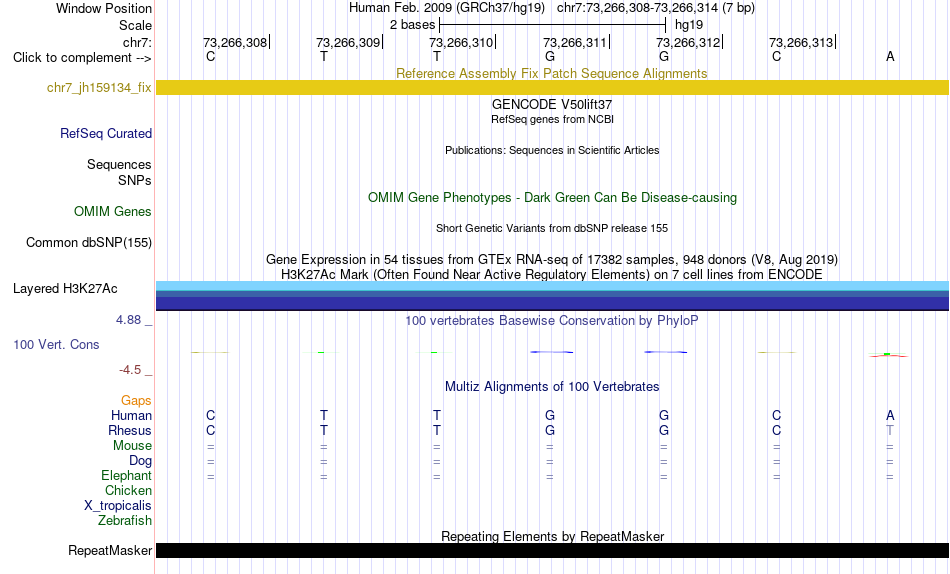This screenshot has height=574, width=950.
Task: Click the Mouse species label
Action: click(132, 446)
